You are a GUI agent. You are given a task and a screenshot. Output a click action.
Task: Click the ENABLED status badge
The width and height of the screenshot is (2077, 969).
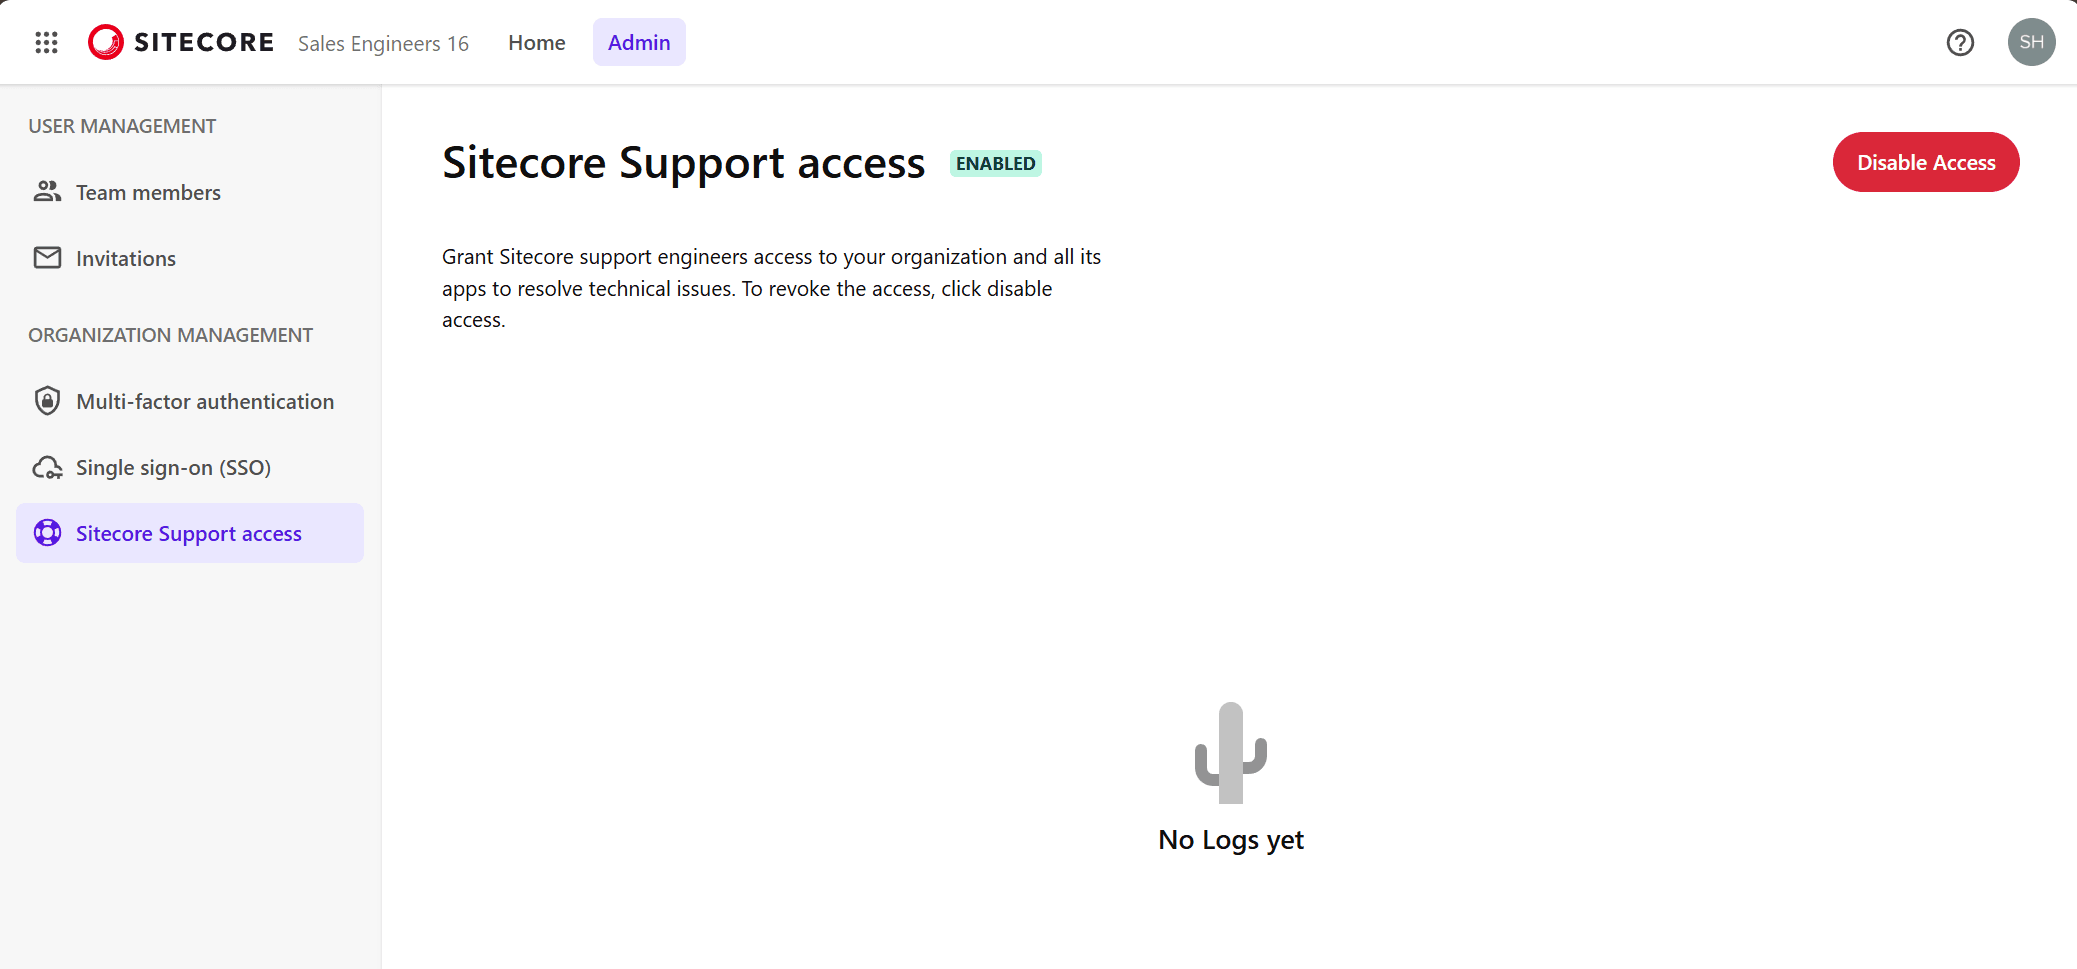(995, 164)
